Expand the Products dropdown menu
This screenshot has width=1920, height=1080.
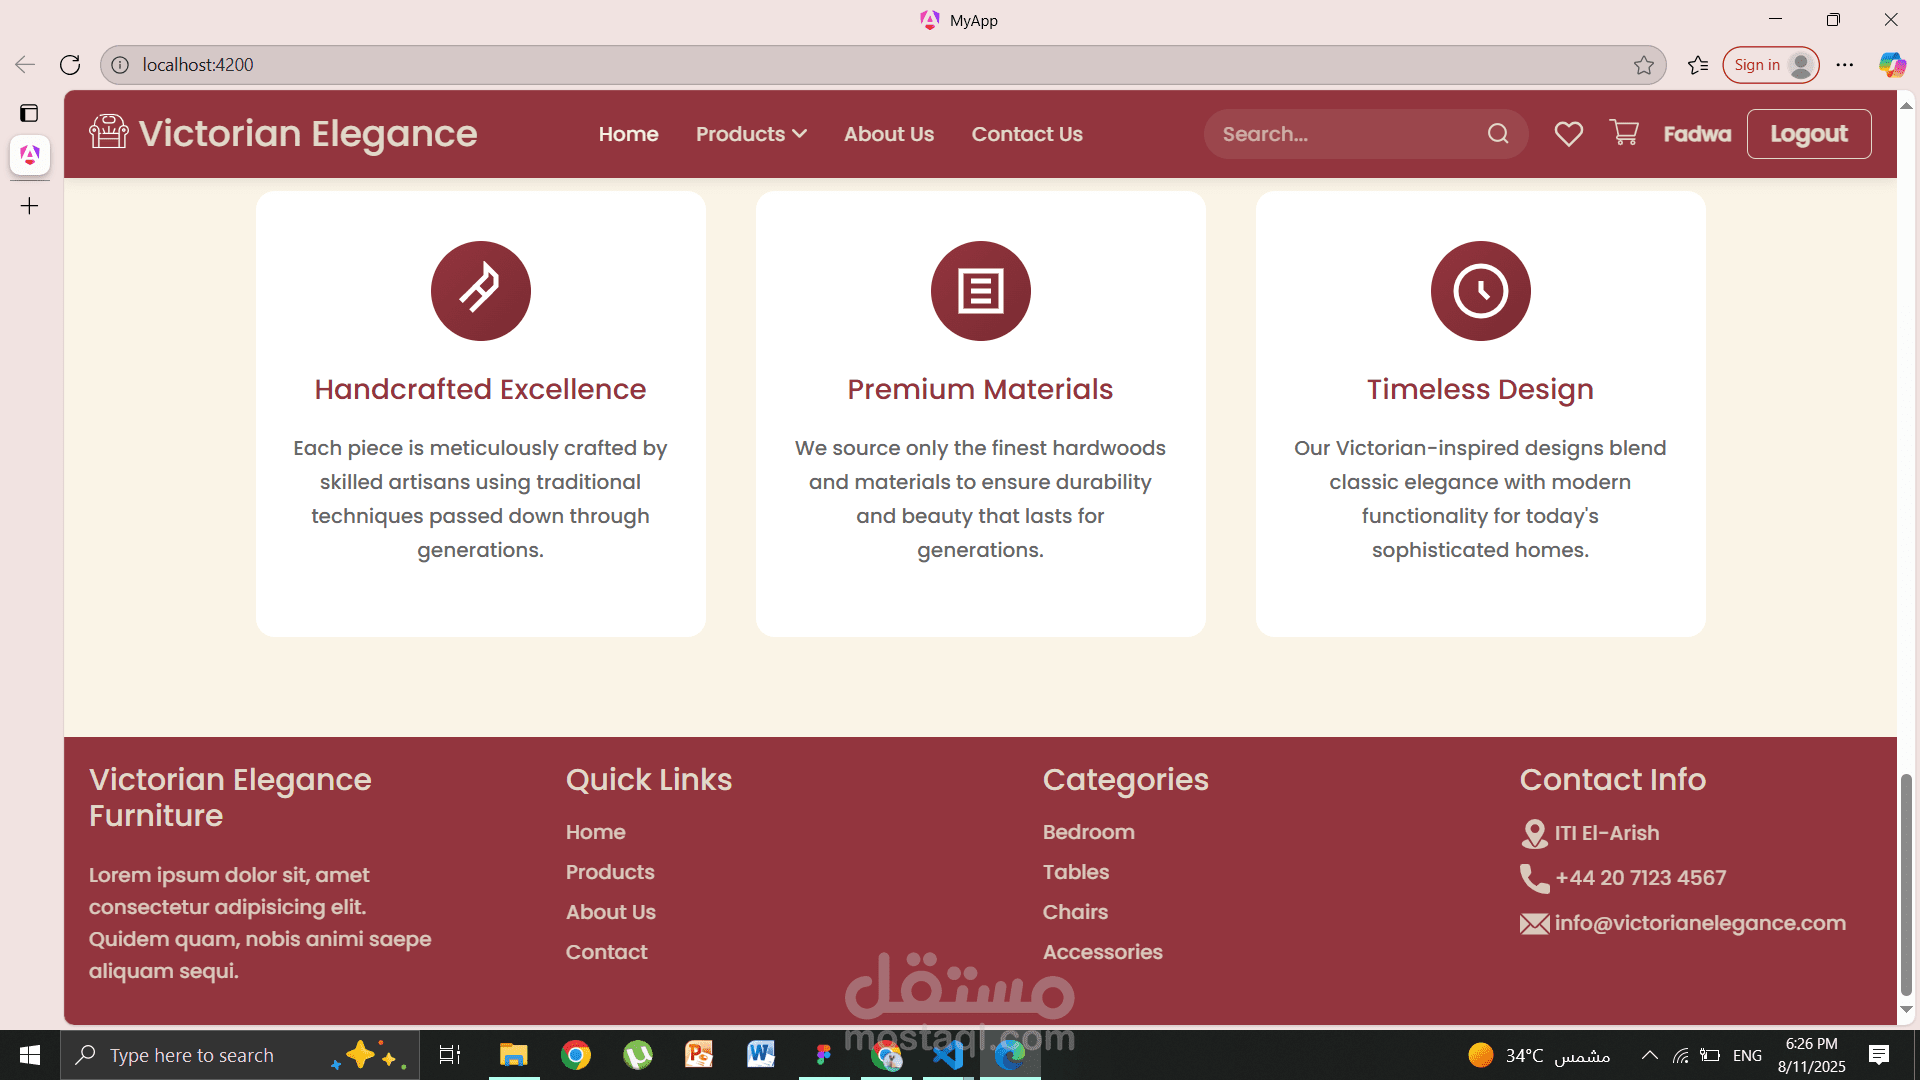click(751, 134)
